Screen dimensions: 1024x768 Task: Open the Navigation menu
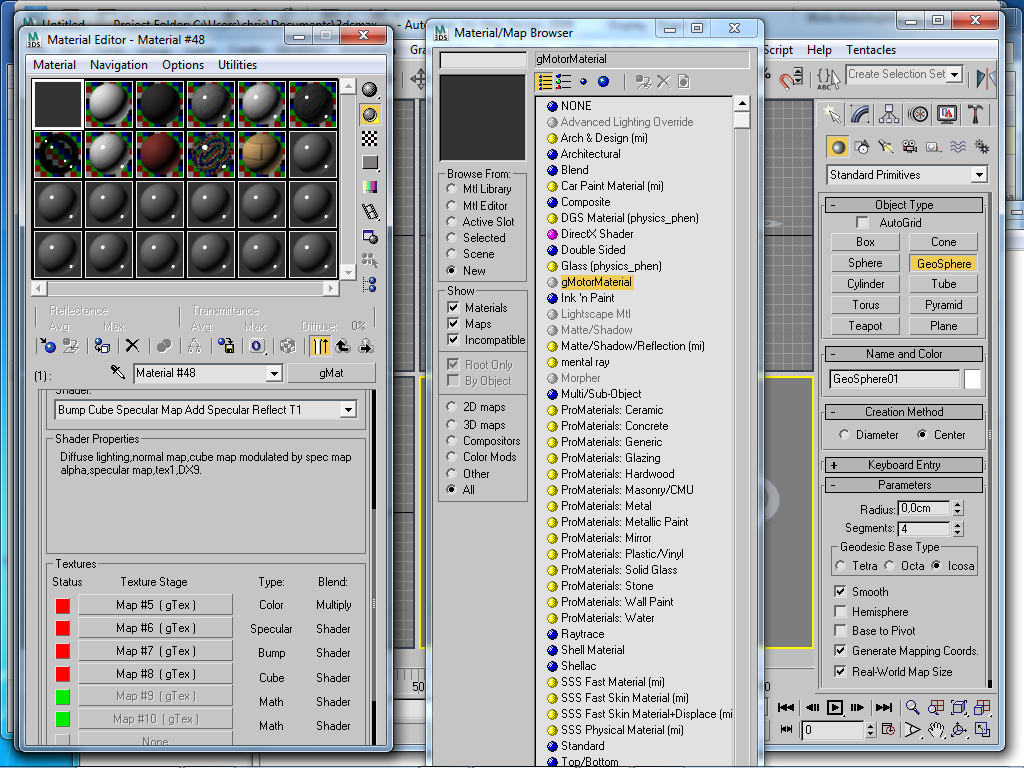point(119,65)
